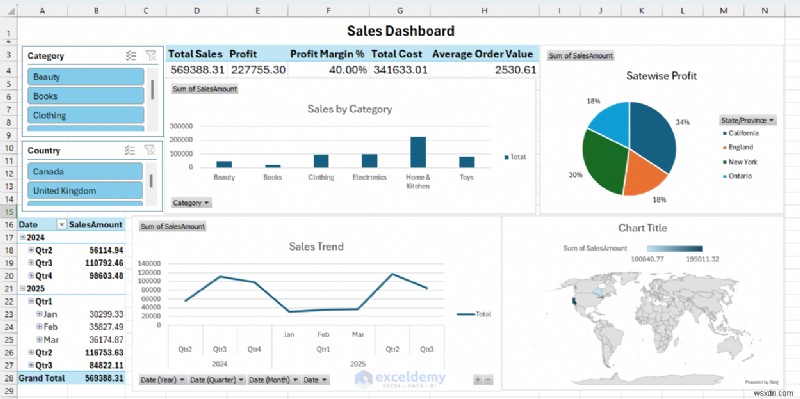Clear filter on Category slicer
Viewport: 800px width, 399px height.
[x=150, y=56]
